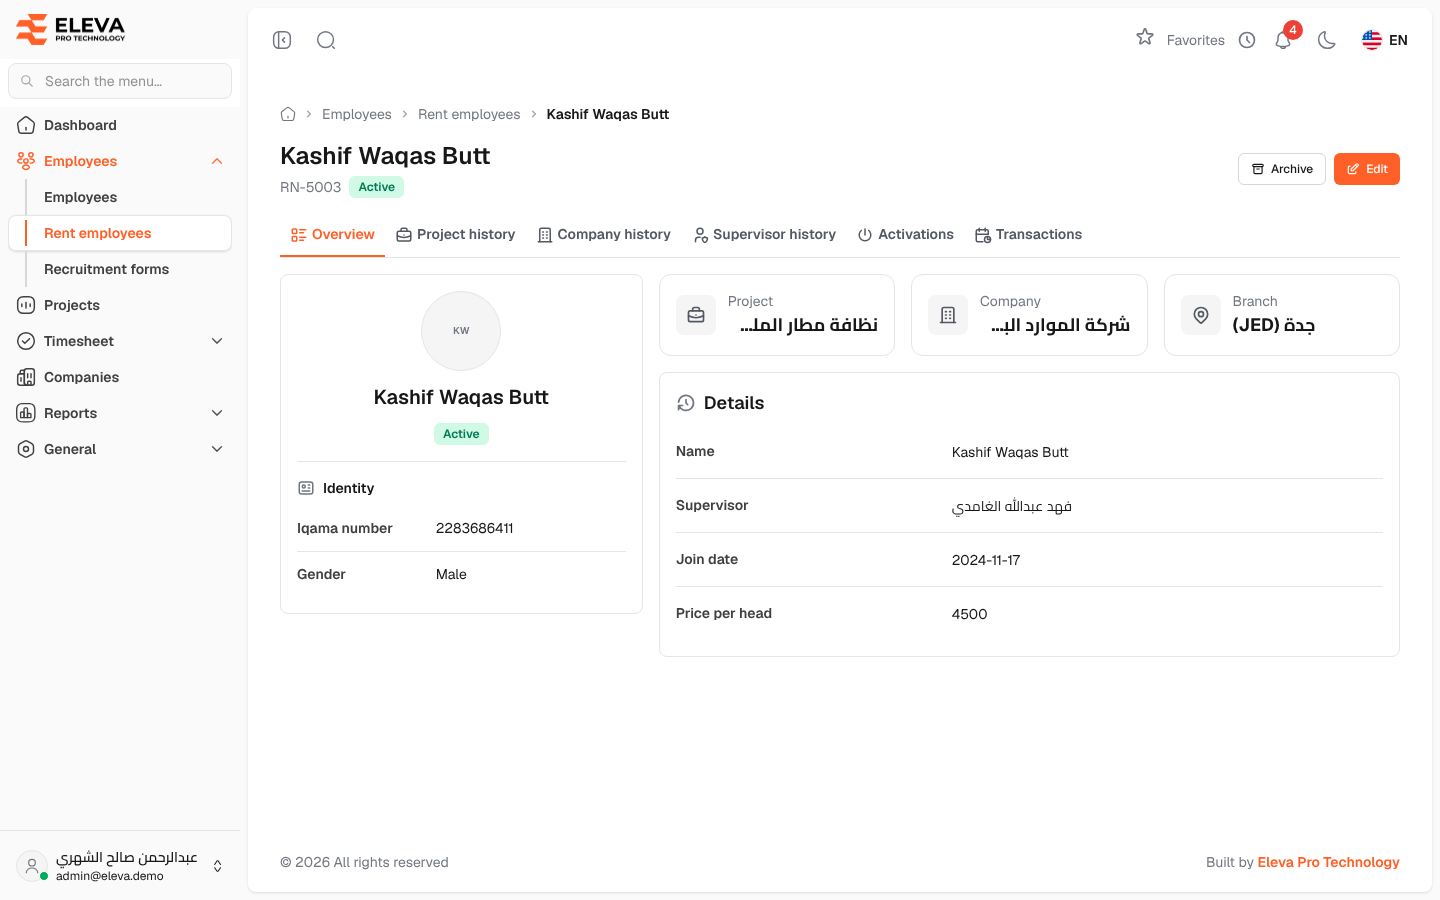
Task: Open the user account switcher chevrons
Action: pos(218,866)
